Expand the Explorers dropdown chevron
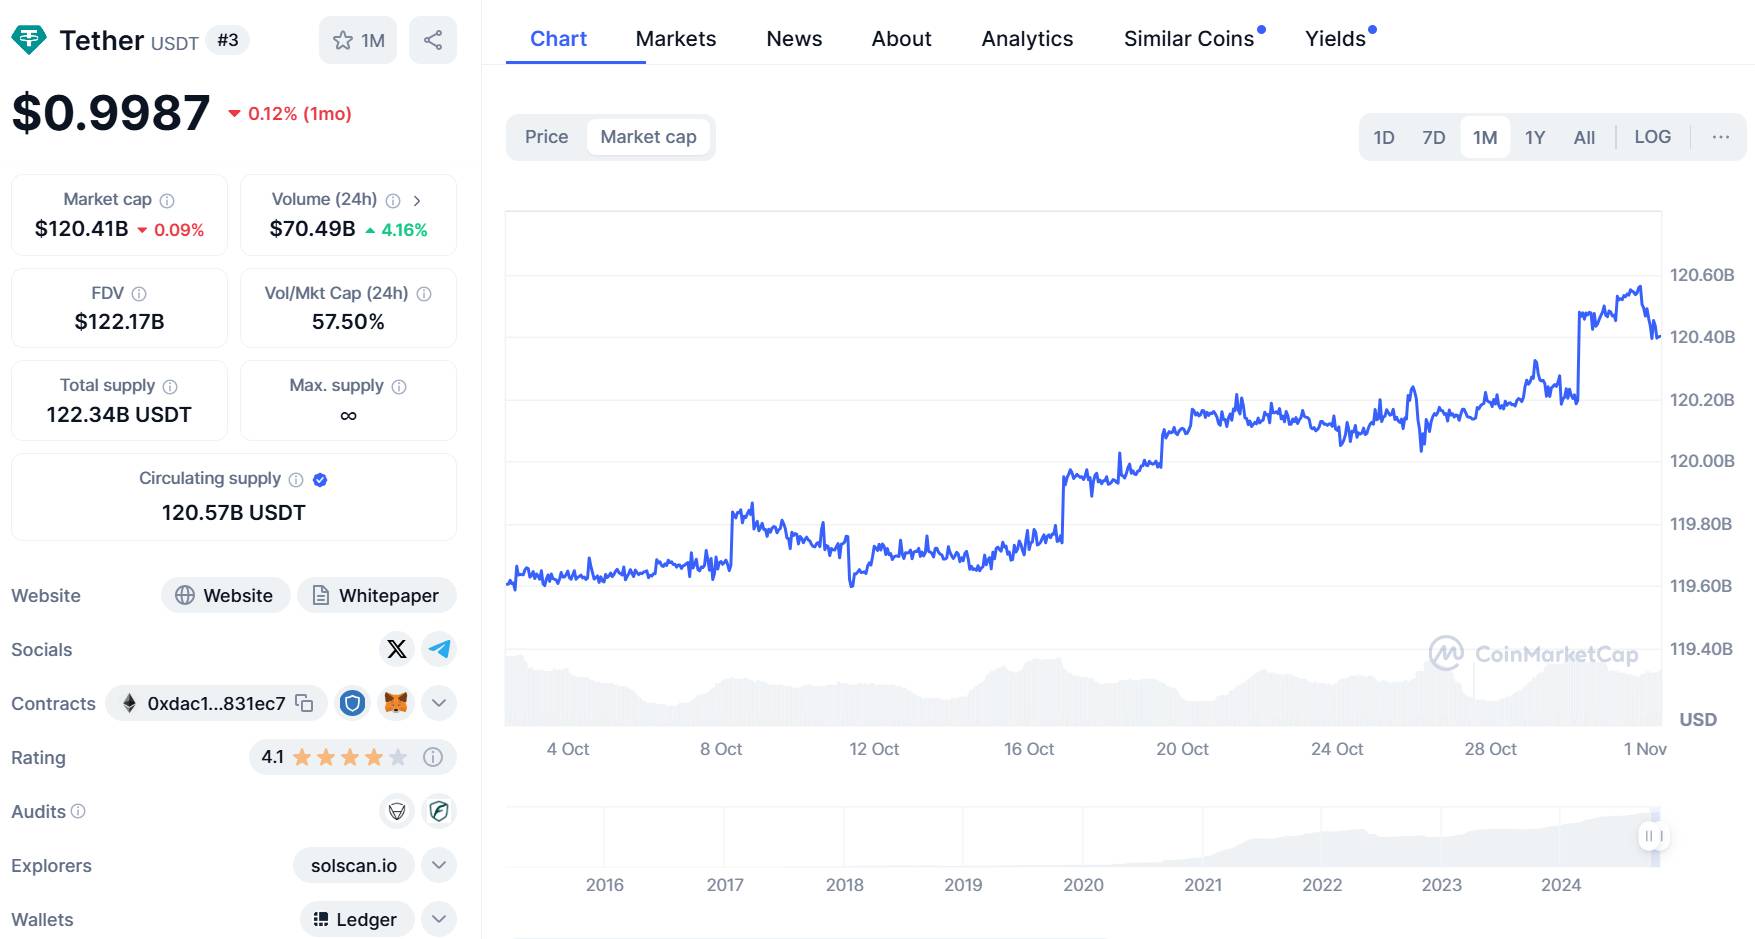This screenshot has width=1755, height=939. (x=439, y=865)
